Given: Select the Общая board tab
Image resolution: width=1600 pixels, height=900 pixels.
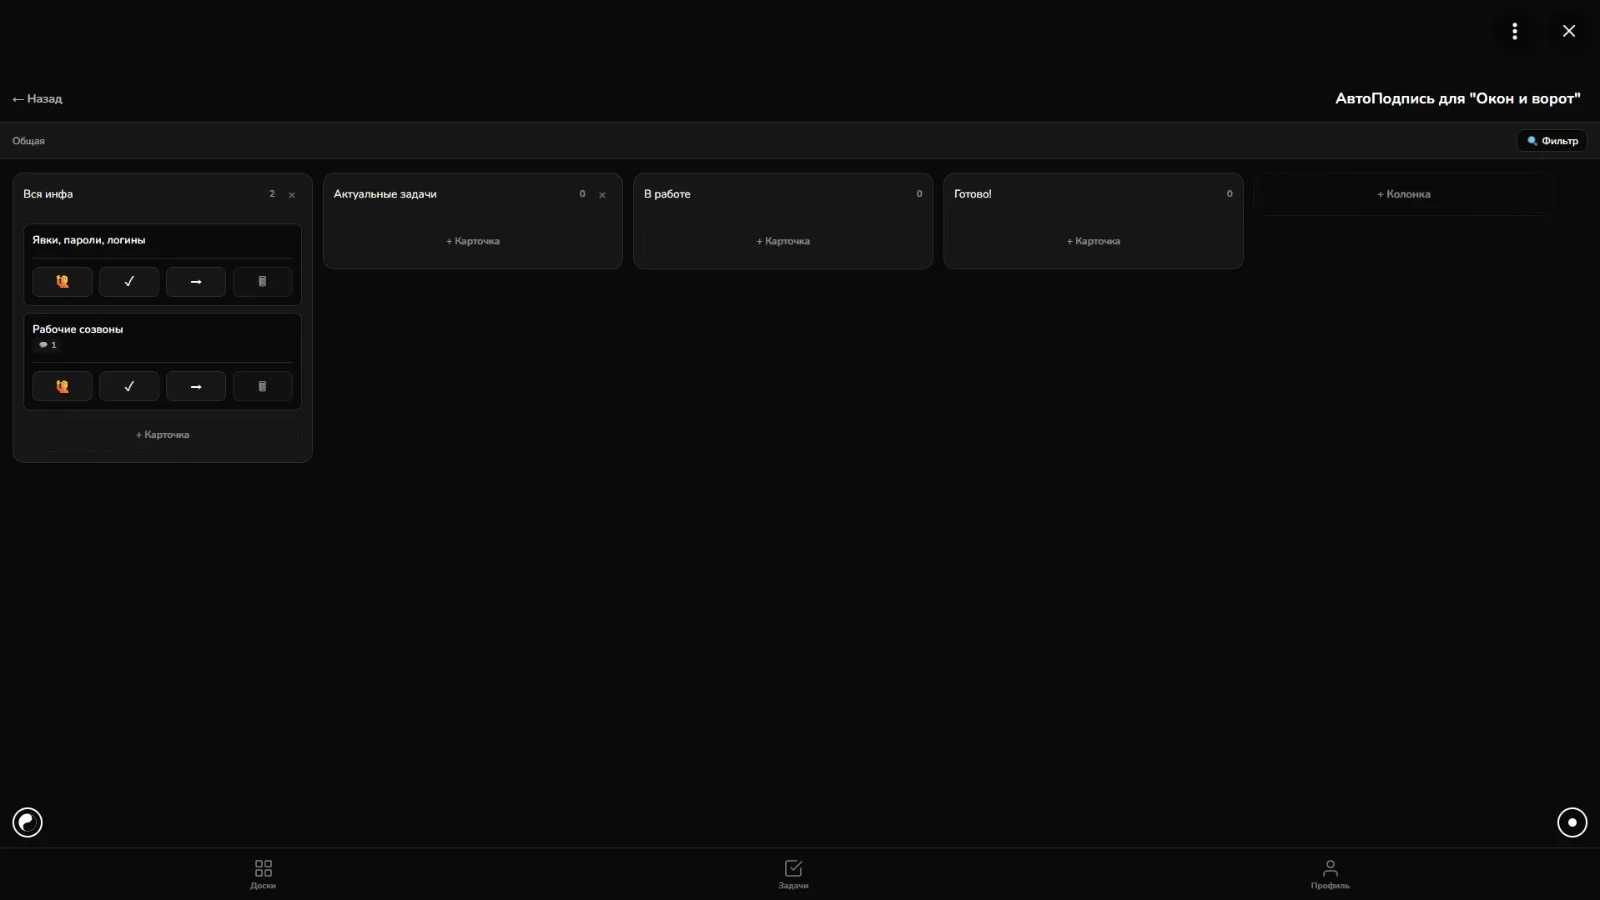Looking at the screenshot, I should coord(28,141).
